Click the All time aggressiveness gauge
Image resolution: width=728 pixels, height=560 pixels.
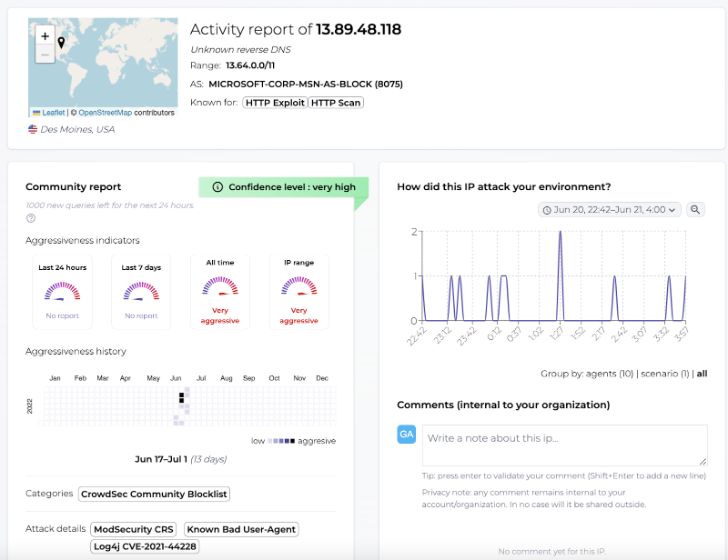pyautogui.click(x=220, y=290)
